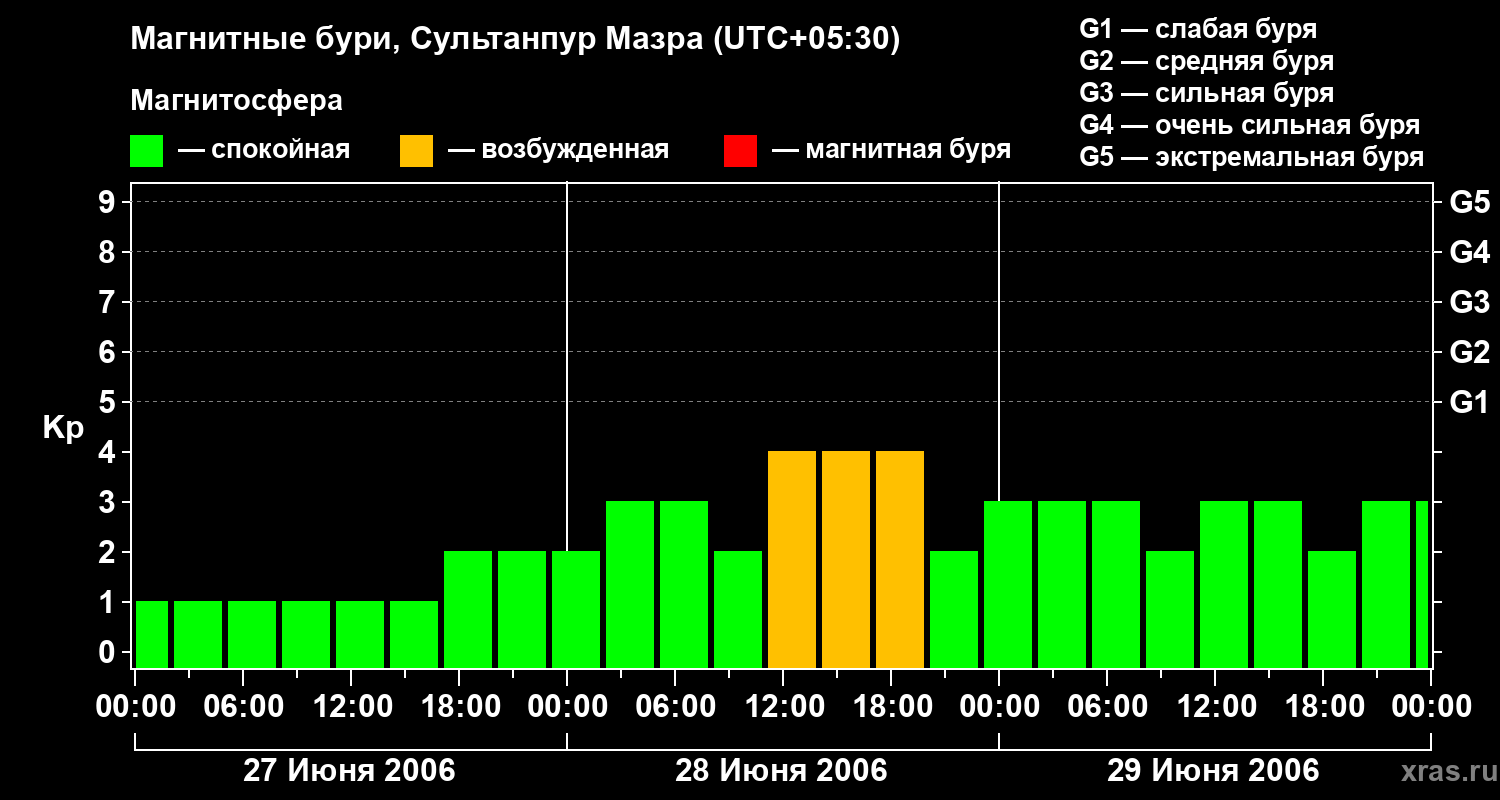Click the 'Магнитосфера' legend heading

[x=237, y=101]
